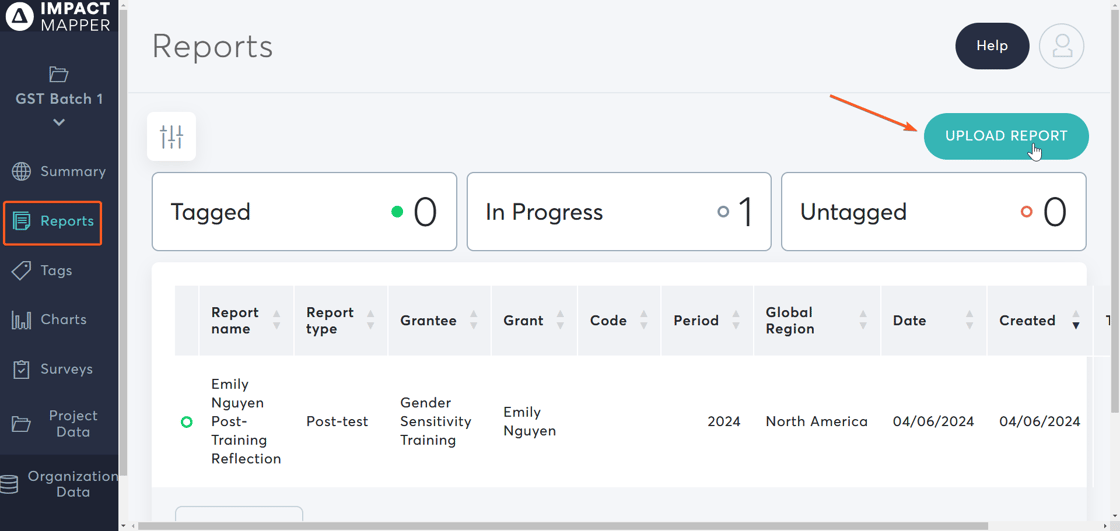Filter by the In Progress status card
This screenshot has height=531, width=1120.
[x=618, y=212]
